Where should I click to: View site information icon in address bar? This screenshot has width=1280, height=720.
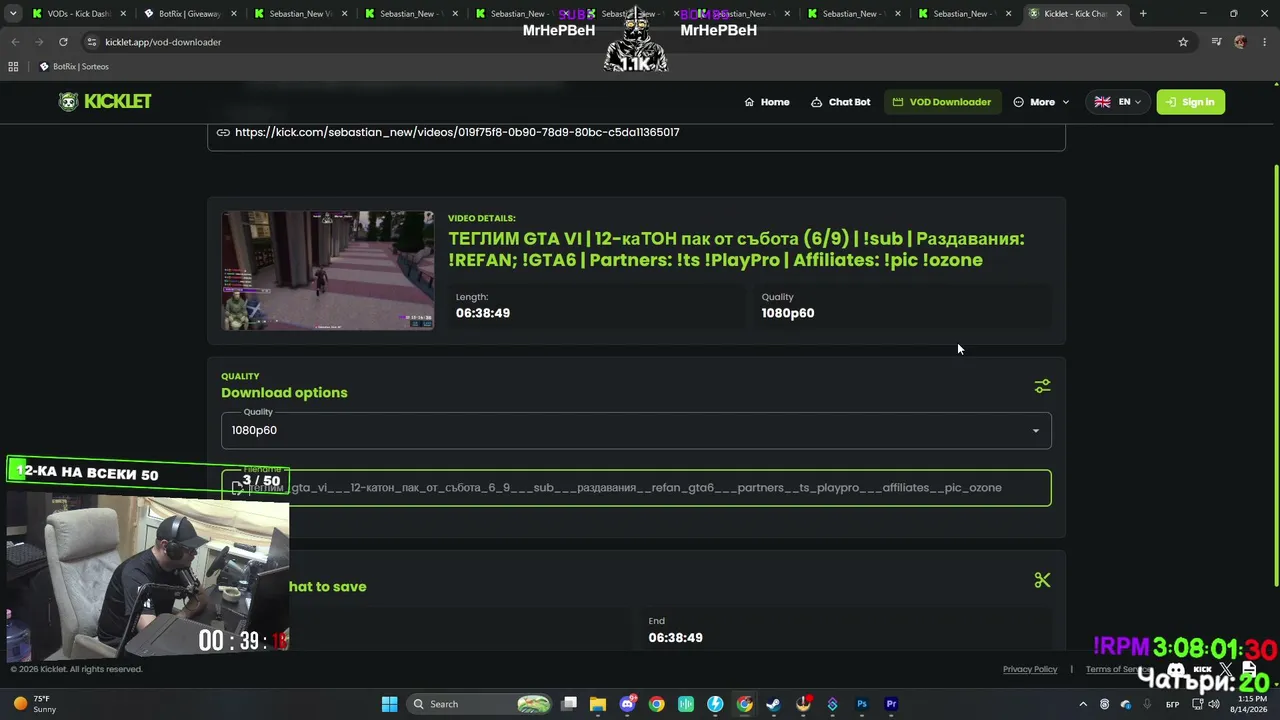click(x=92, y=42)
